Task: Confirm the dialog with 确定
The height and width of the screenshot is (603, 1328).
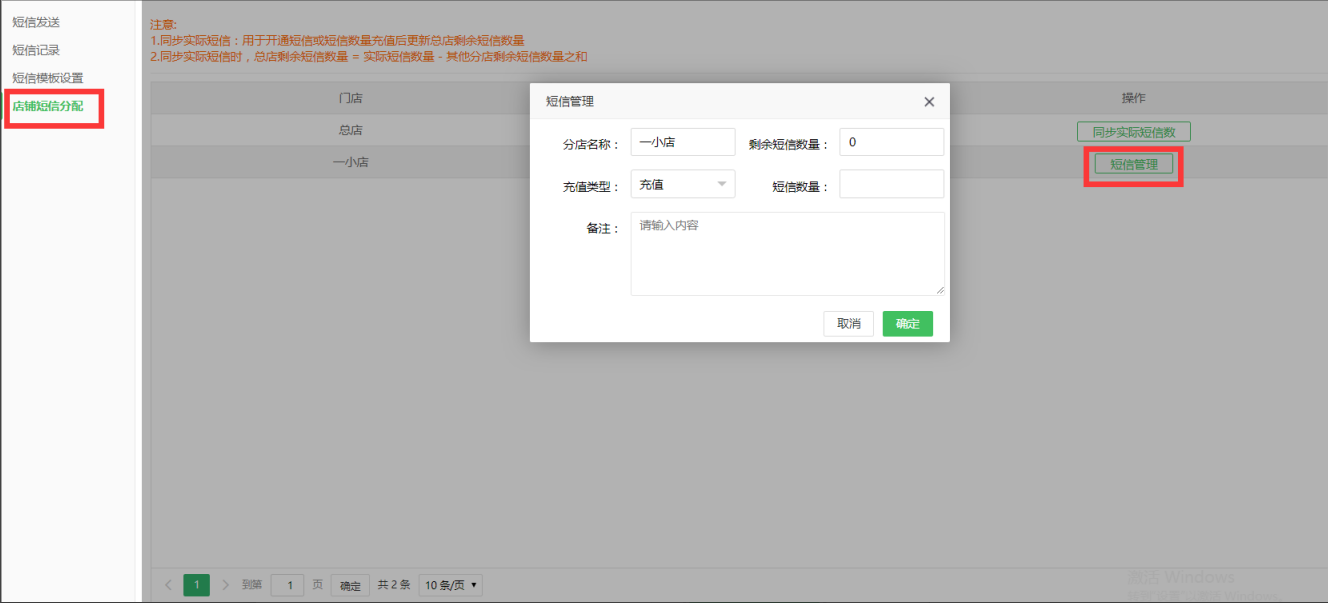Action: pyautogui.click(x=907, y=323)
